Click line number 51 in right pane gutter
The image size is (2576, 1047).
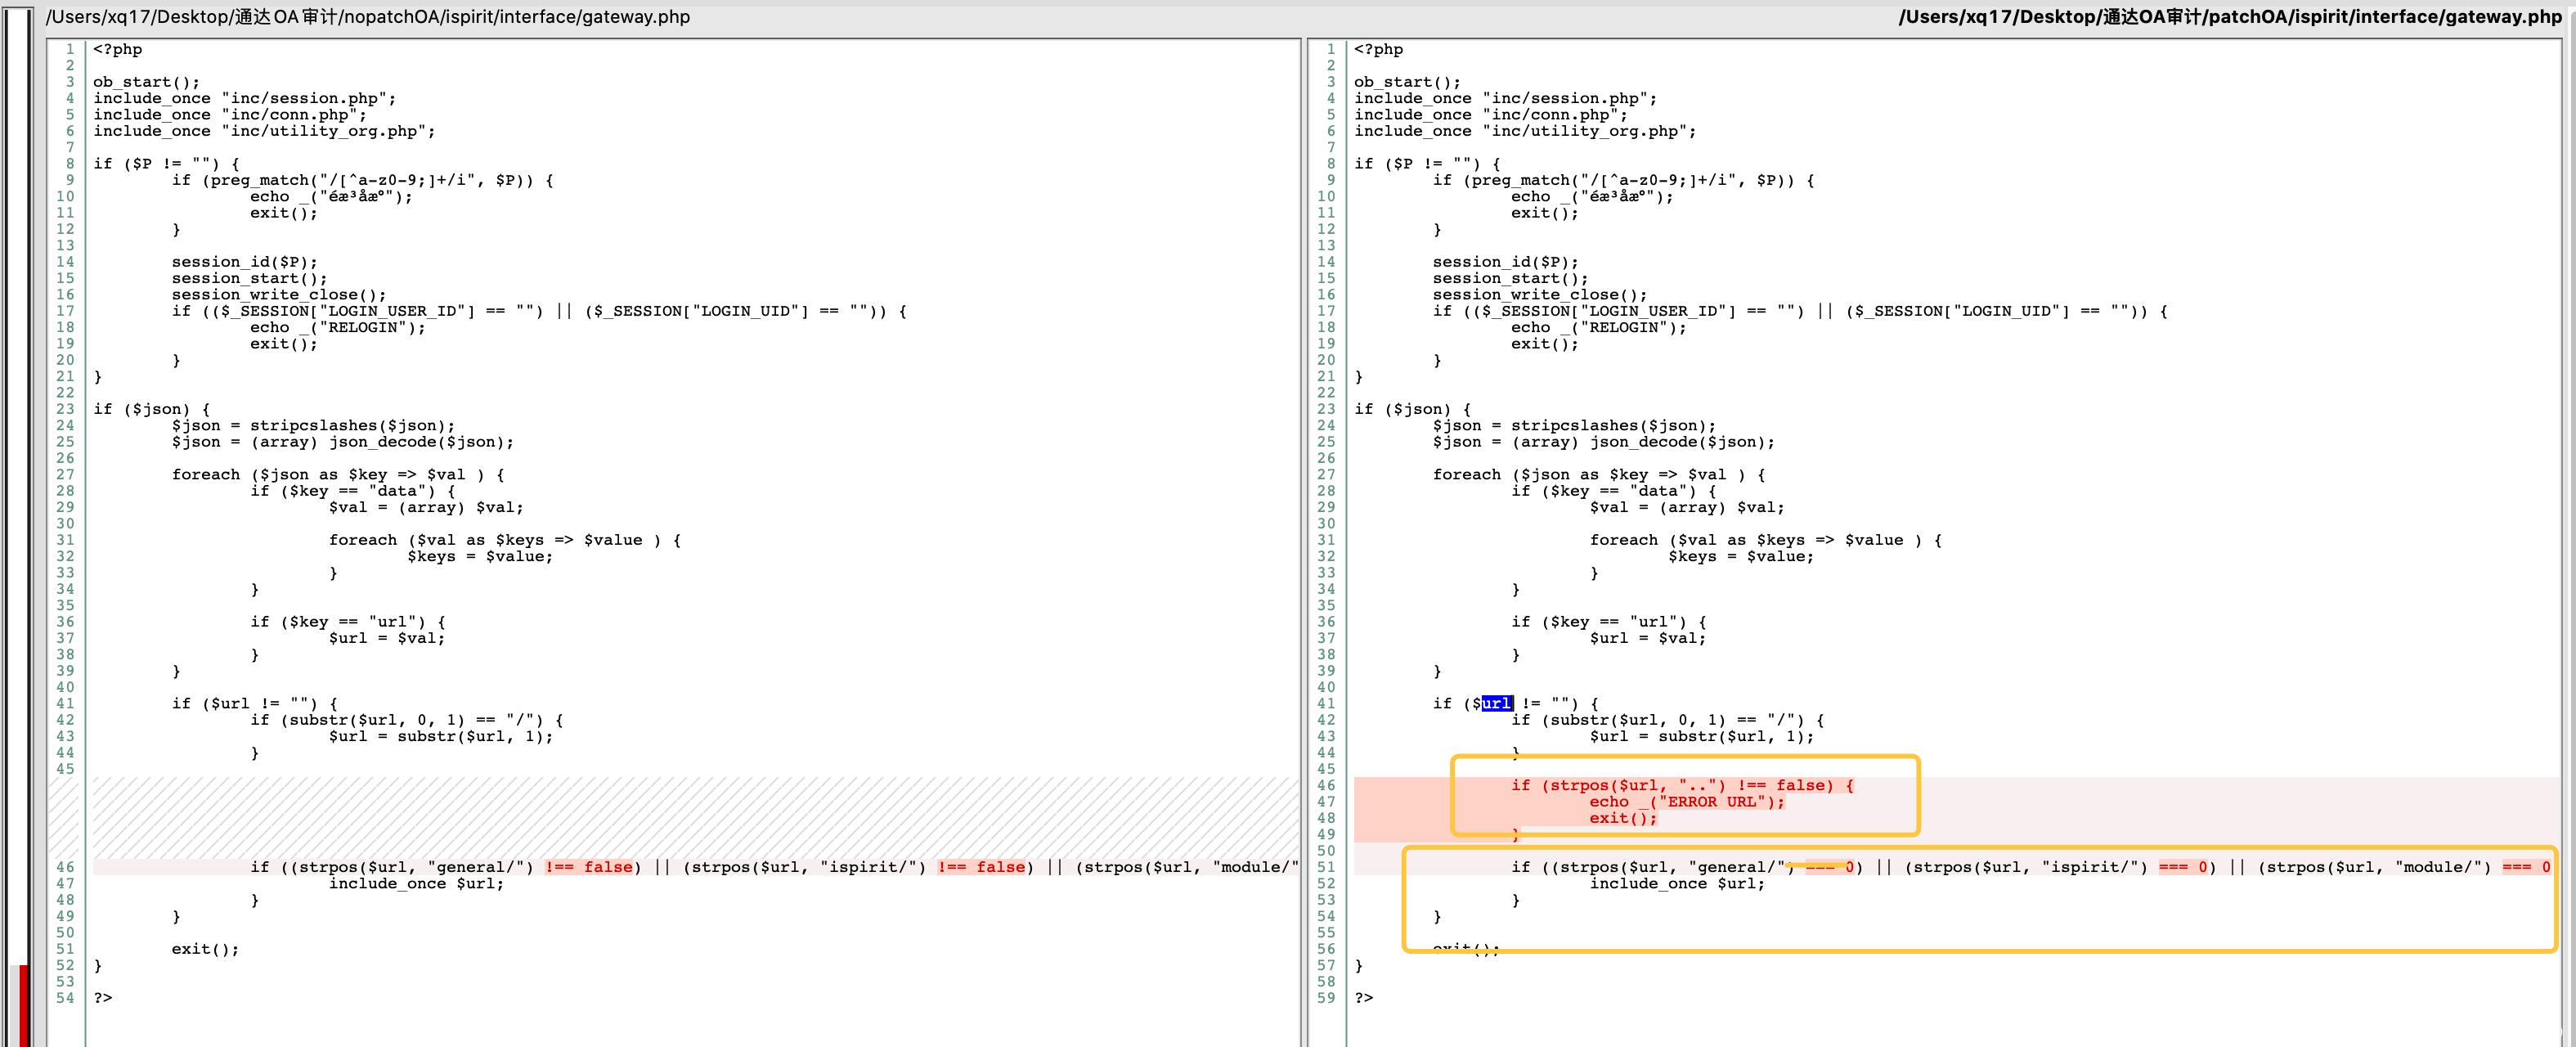(x=1326, y=867)
